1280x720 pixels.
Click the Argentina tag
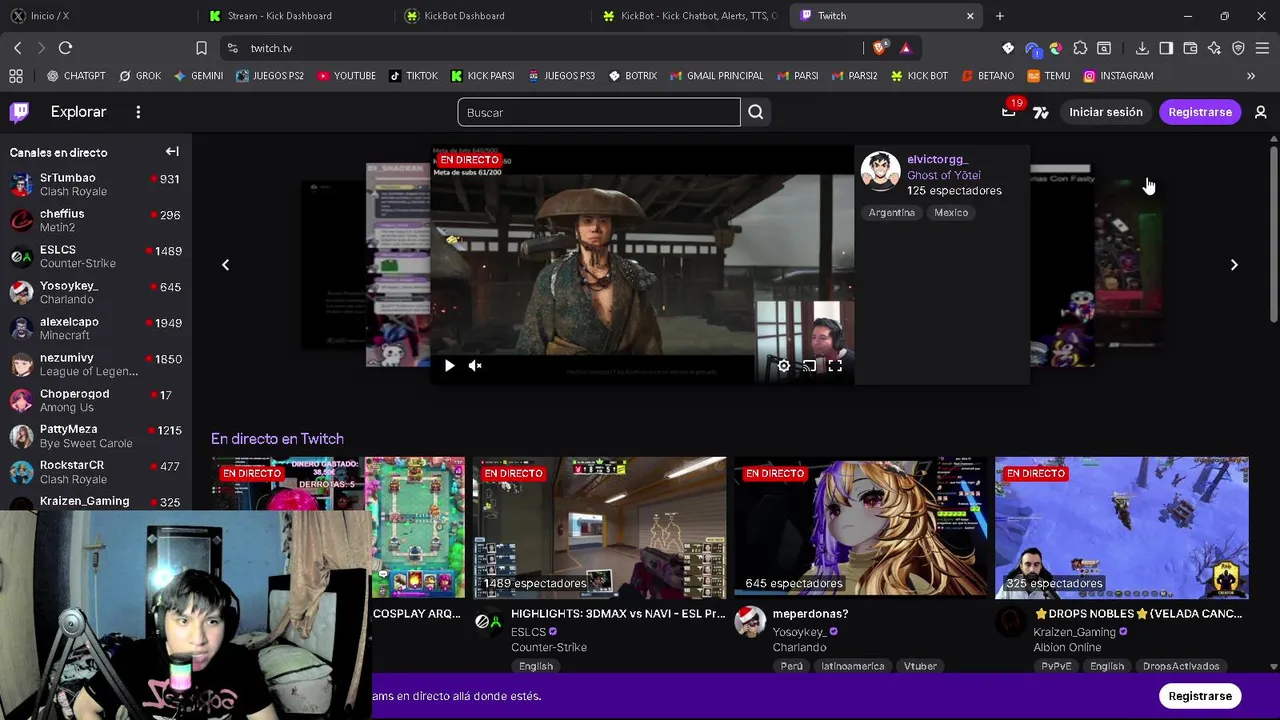(x=892, y=212)
